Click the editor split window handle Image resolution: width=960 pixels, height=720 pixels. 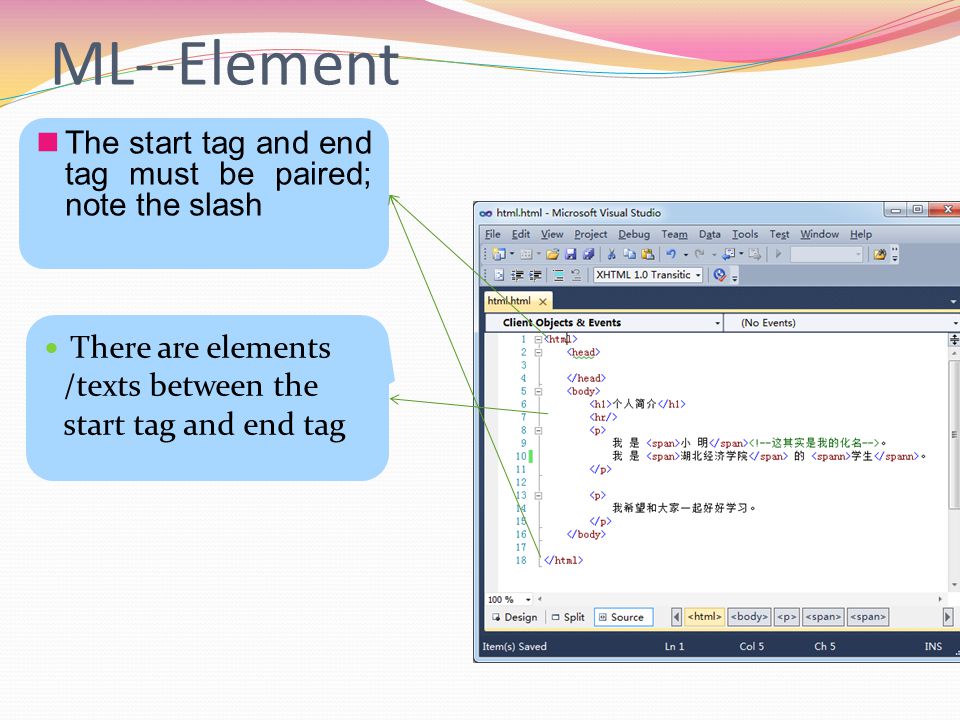[954, 340]
